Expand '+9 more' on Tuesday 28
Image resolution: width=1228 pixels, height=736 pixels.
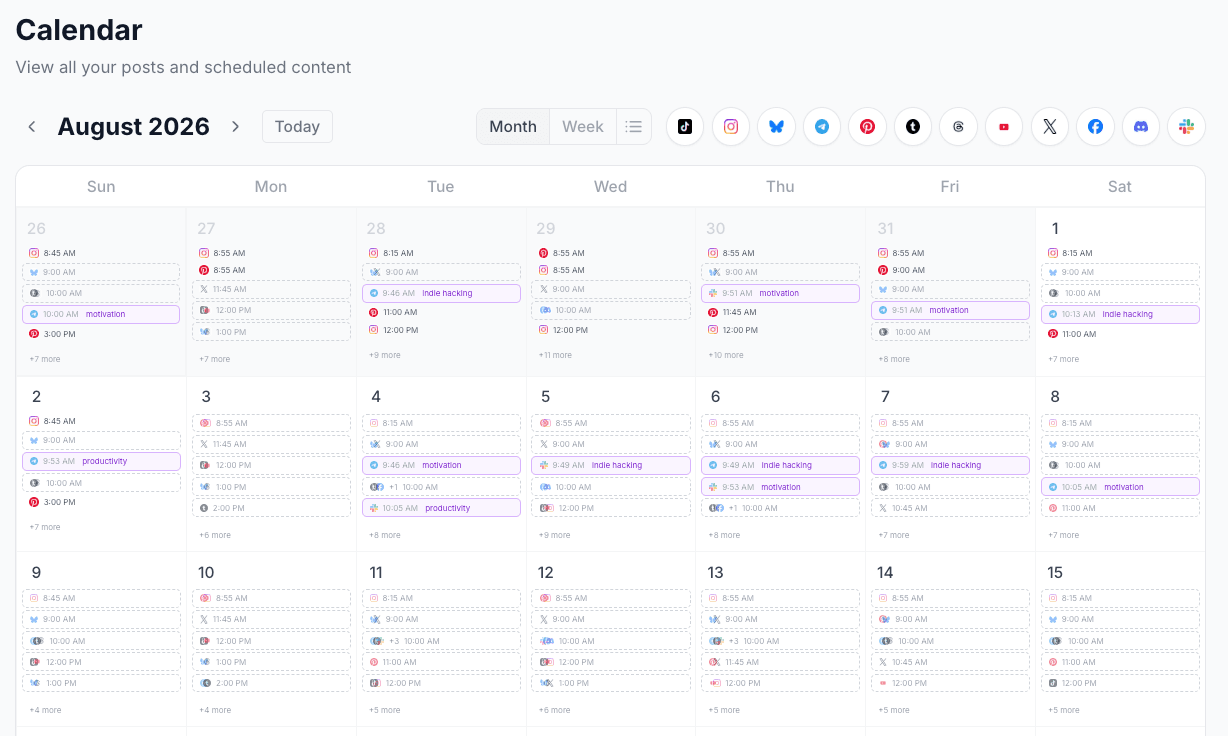click(x=385, y=355)
